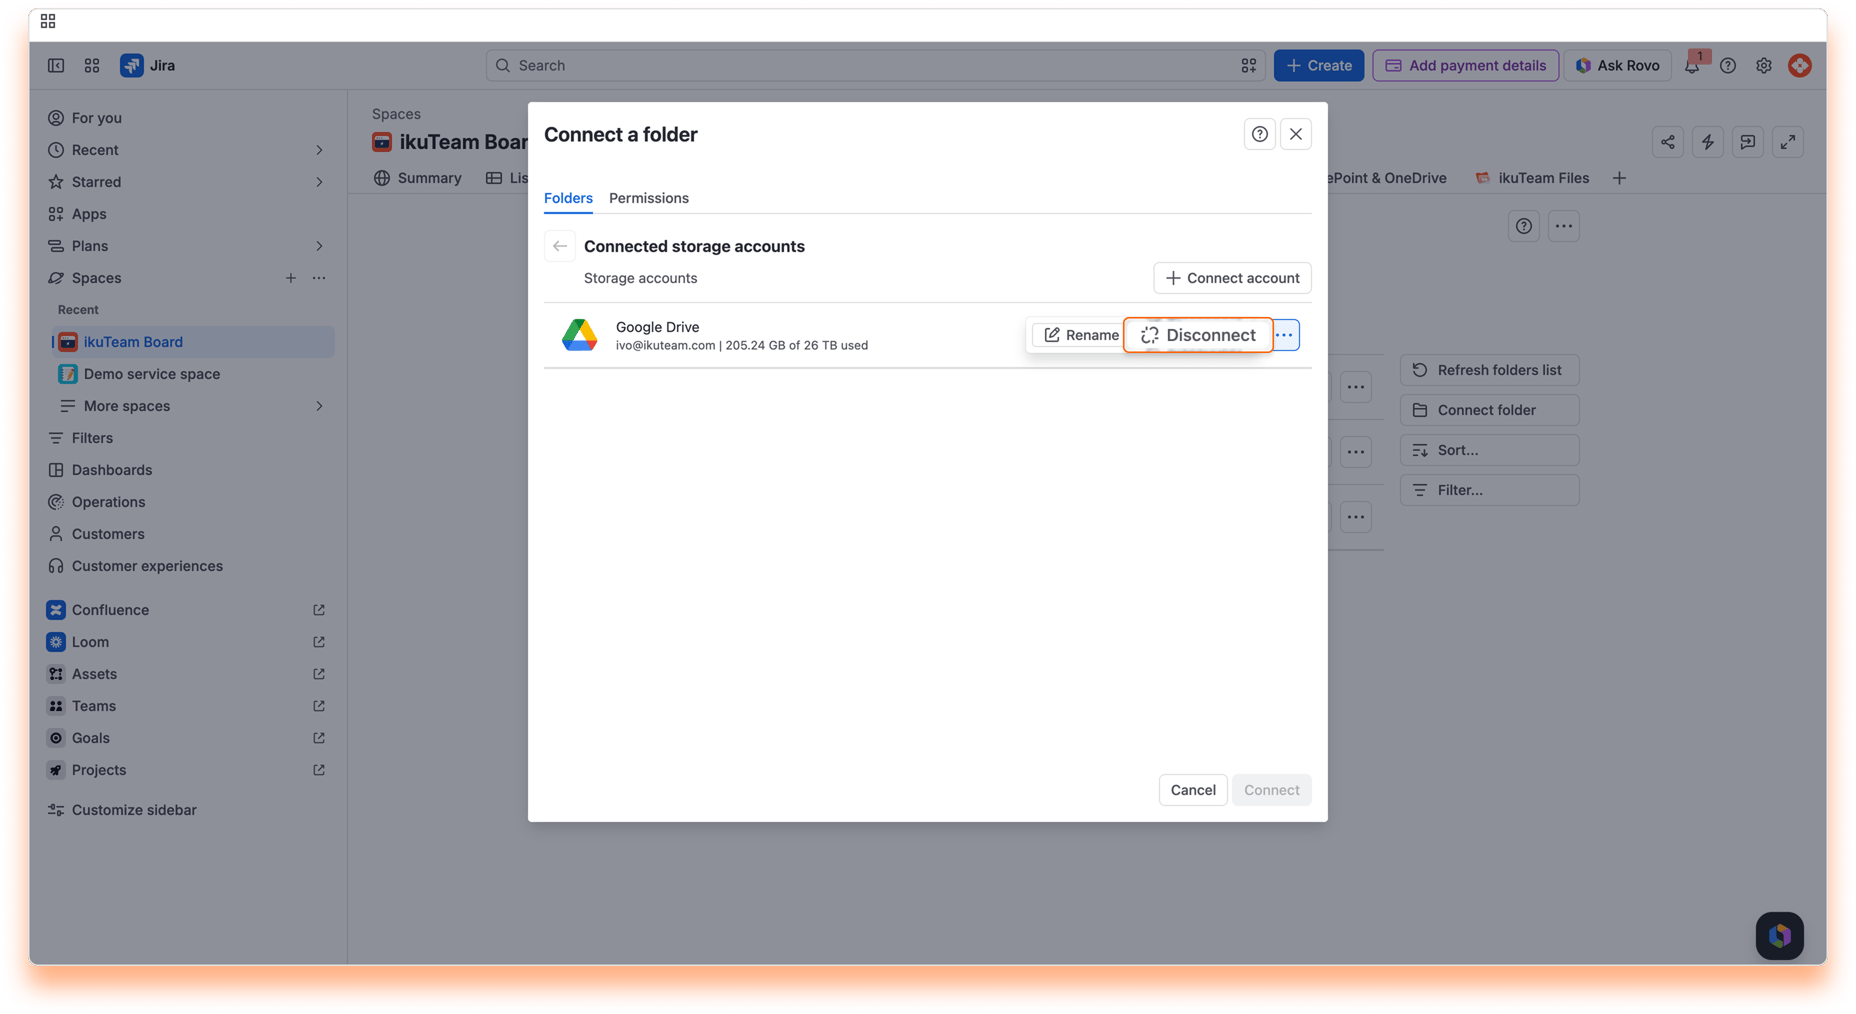Viewport: 1856px width, 1014px height.
Task: Click the Create button
Action: 1319,65
